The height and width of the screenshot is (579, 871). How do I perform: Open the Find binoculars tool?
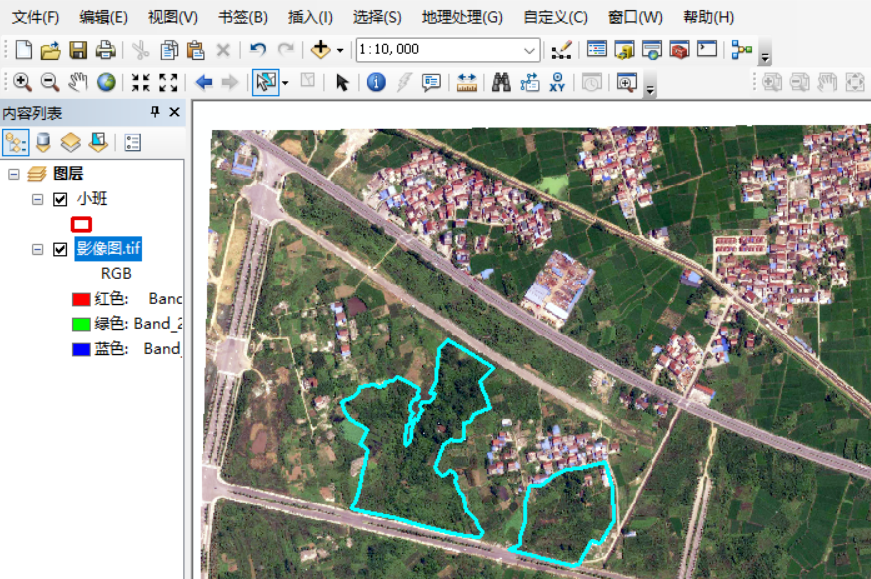click(x=501, y=82)
